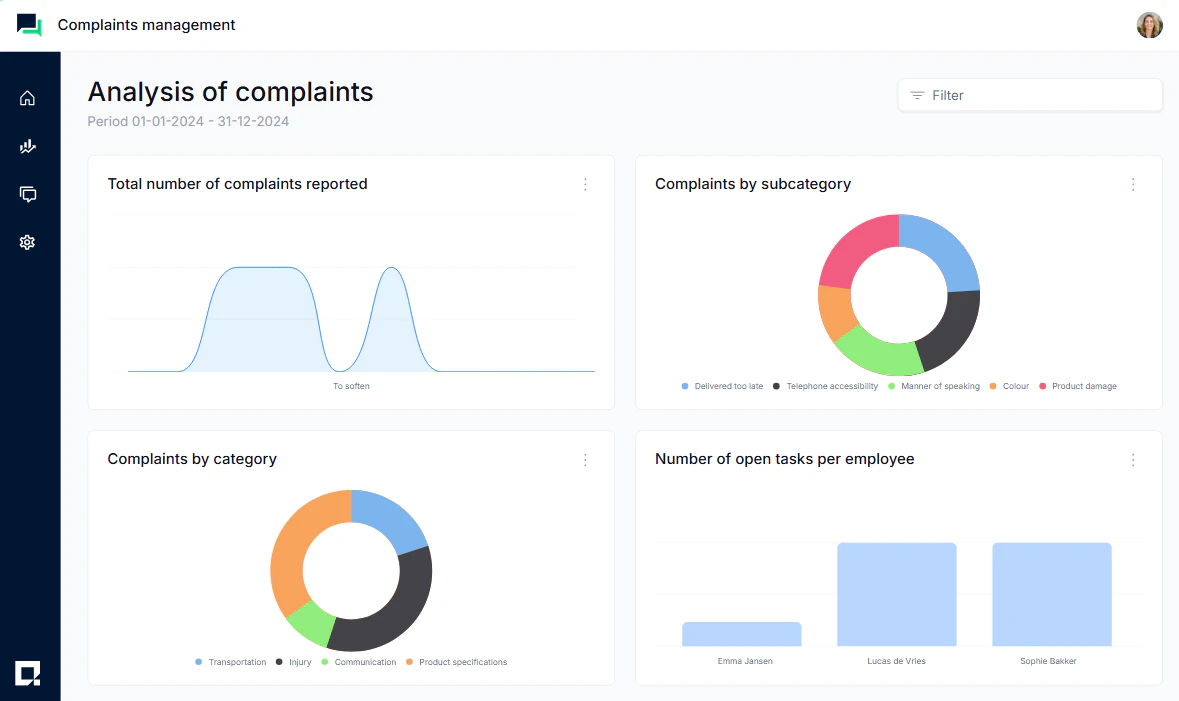Click the Filter control
The image size is (1179, 701).
coord(1029,95)
